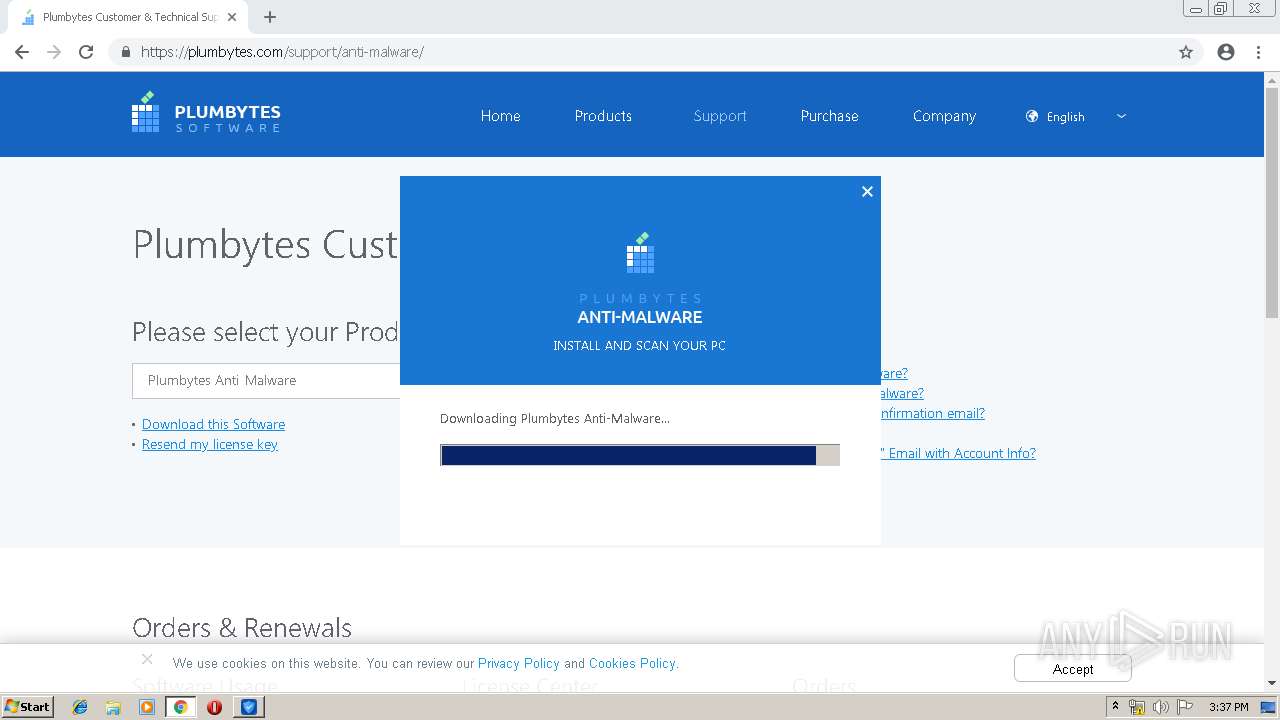
Task: Go back to the previous page
Action: 22,52
